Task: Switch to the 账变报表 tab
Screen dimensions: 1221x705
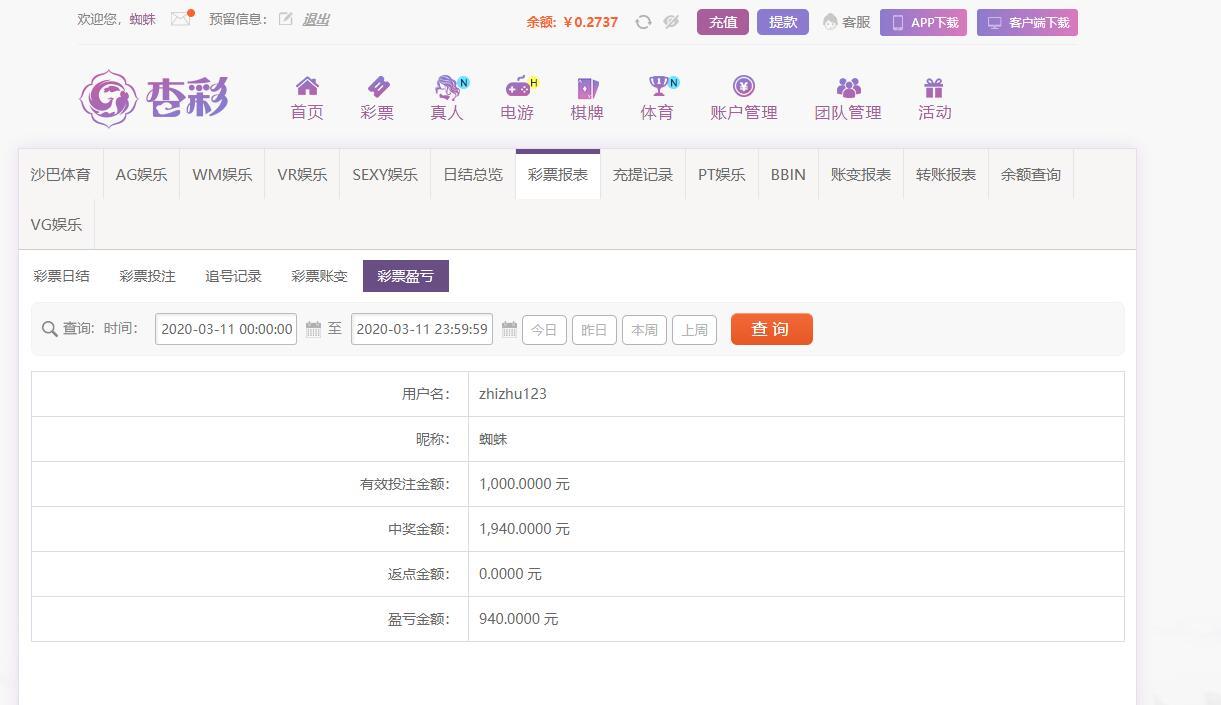Action: point(861,174)
